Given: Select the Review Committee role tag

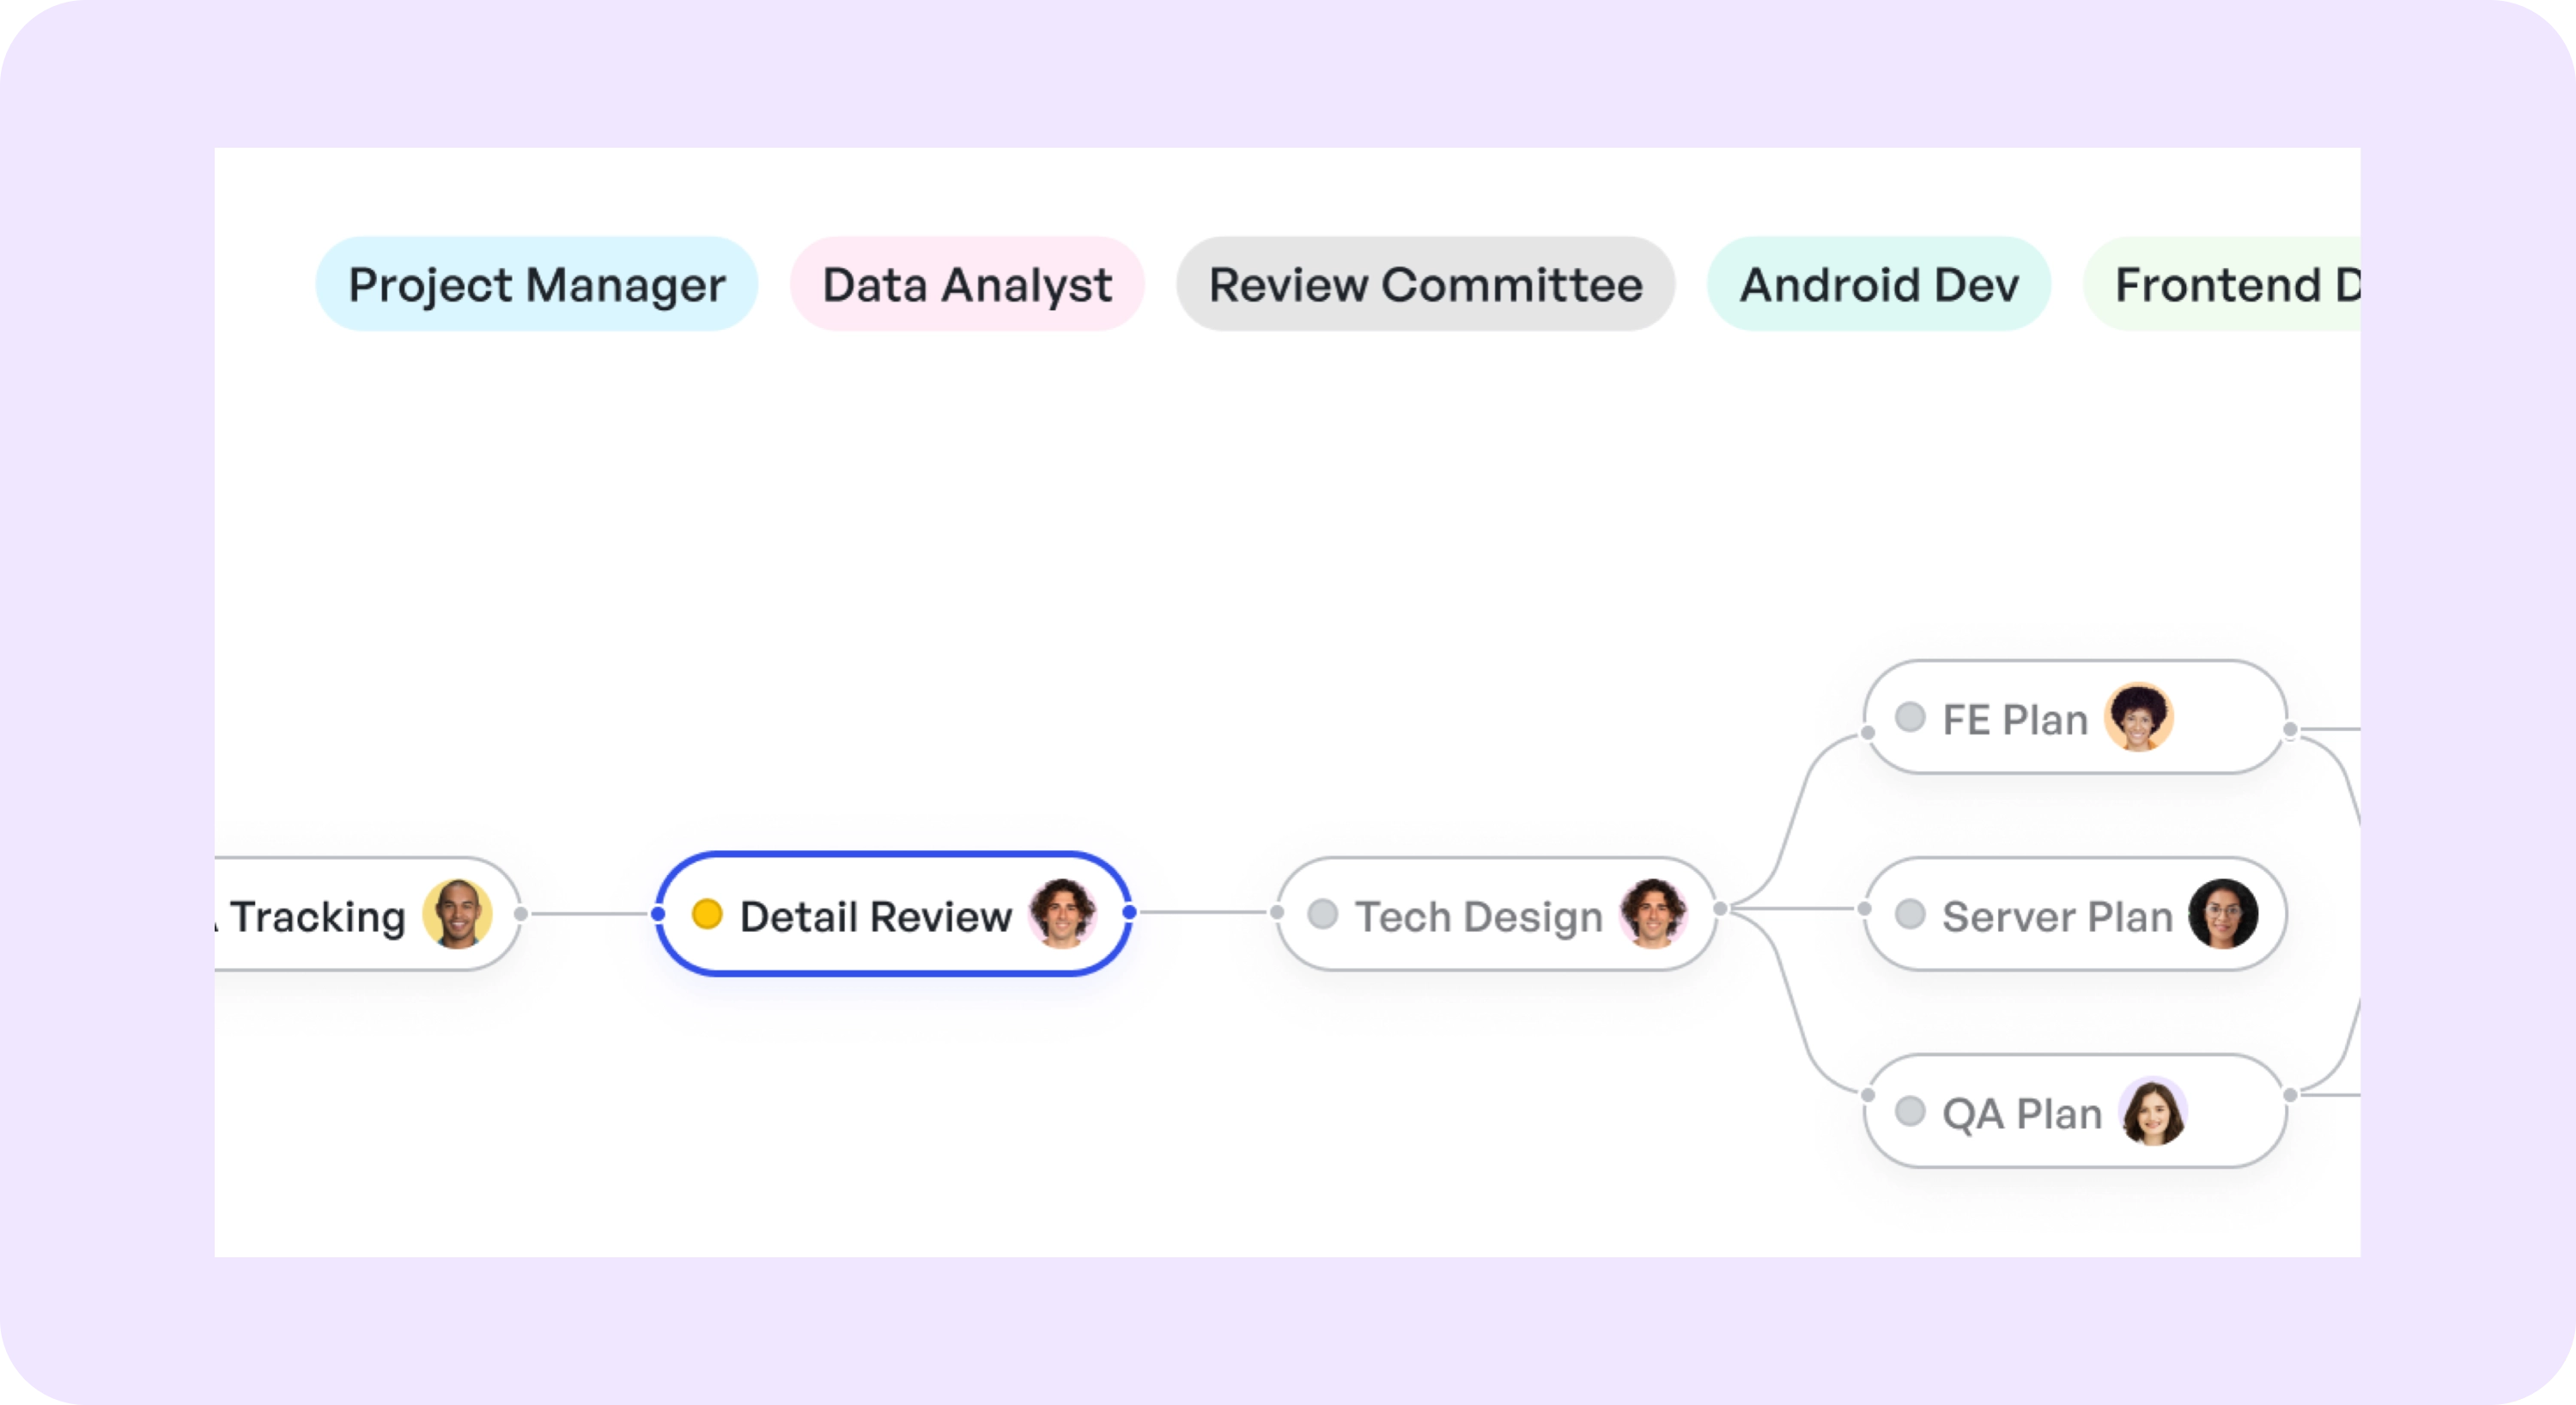Looking at the screenshot, I should click(x=1426, y=284).
